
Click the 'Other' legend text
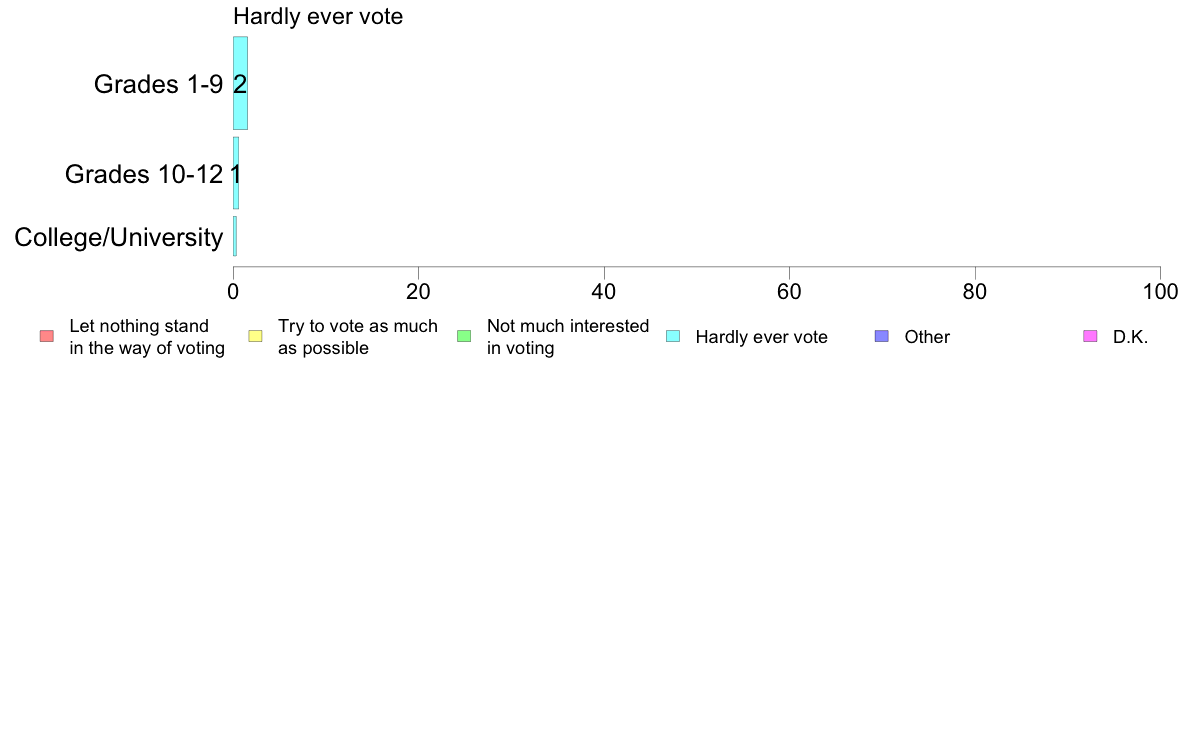click(927, 337)
